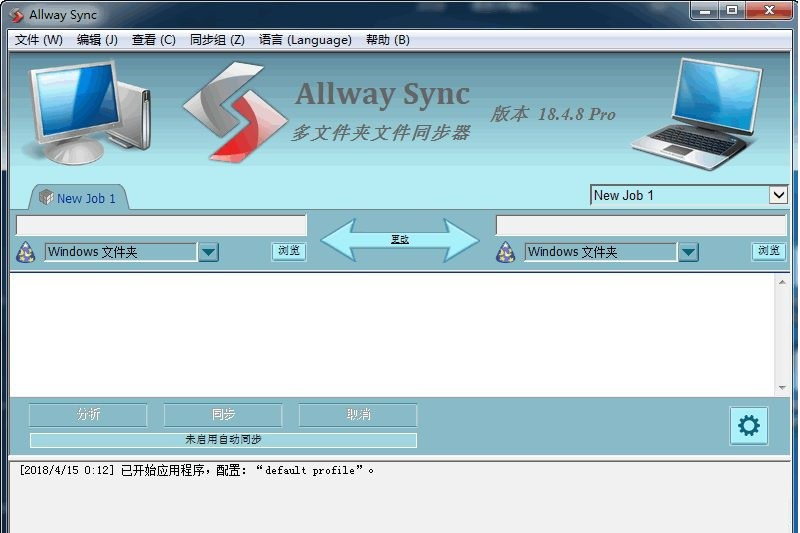The height and width of the screenshot is (533, 800).
Task: Expand the New Job 1 job selector dropdown
Action: [778, 195]
